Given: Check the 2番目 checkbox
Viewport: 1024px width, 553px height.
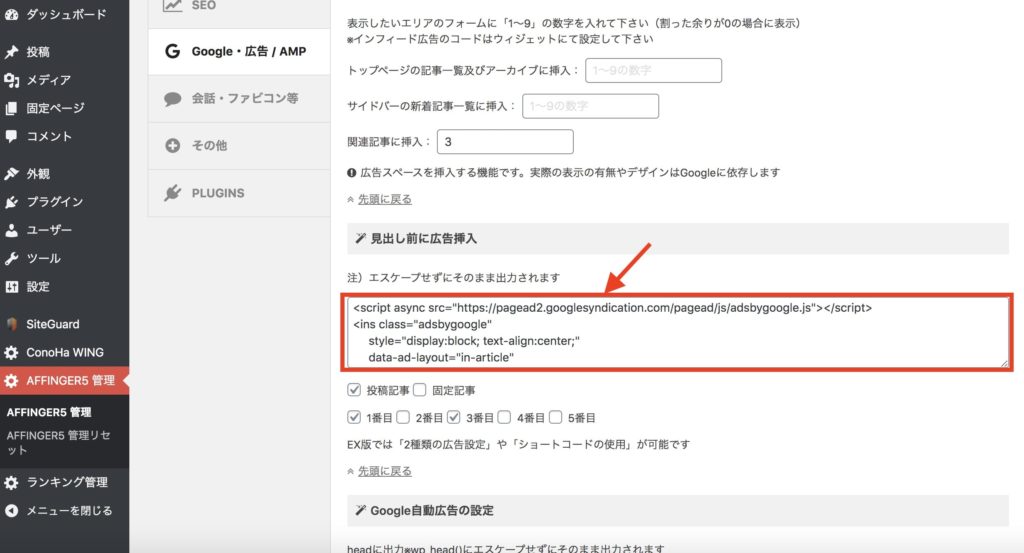Looking at the screenshot, I should click(x=404, y=417).
